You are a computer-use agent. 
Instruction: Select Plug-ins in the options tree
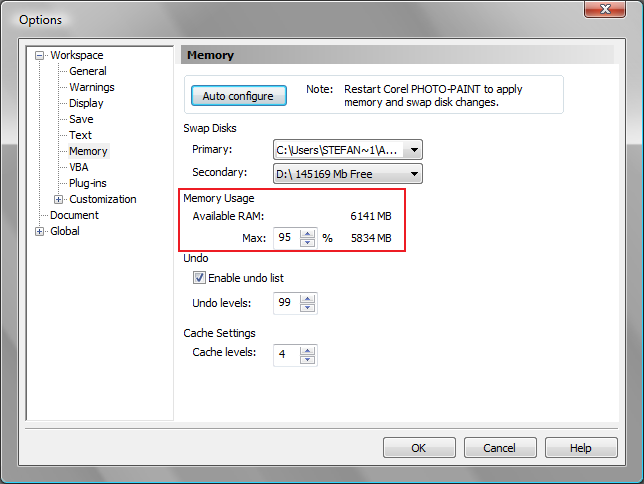pyautogui.click(x=87, y=183)
